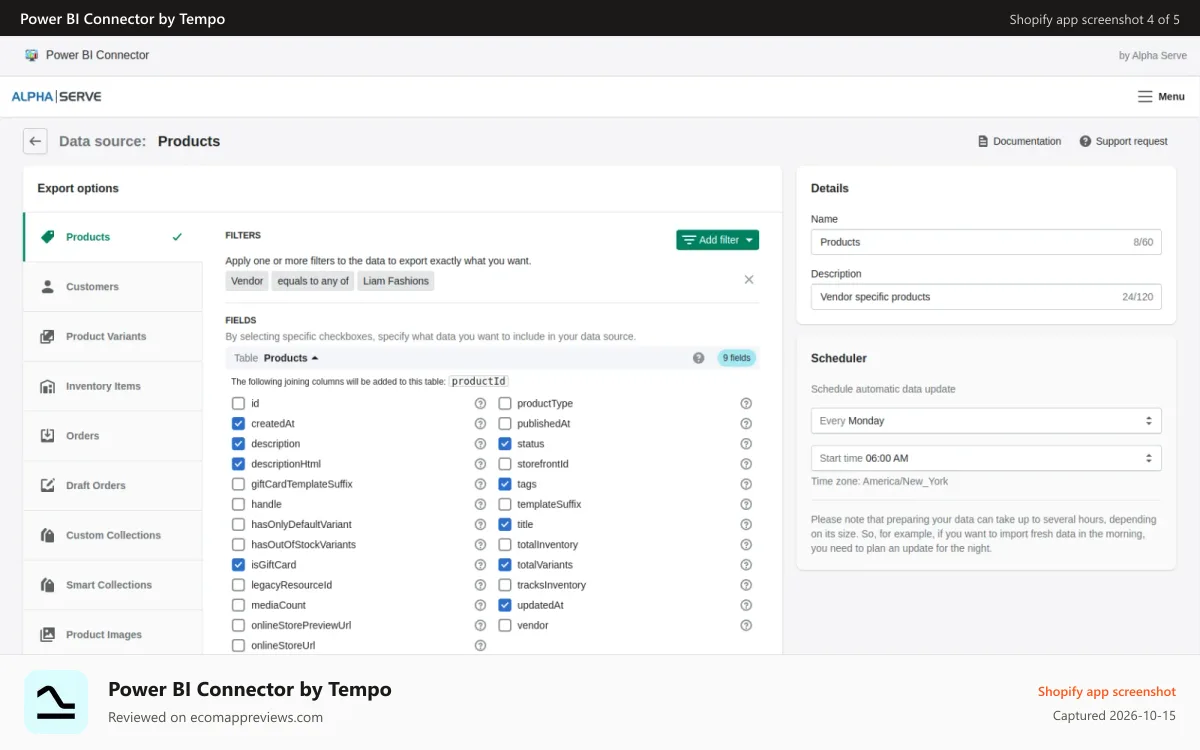Click the help icon for handle

[x=480, y=504]
